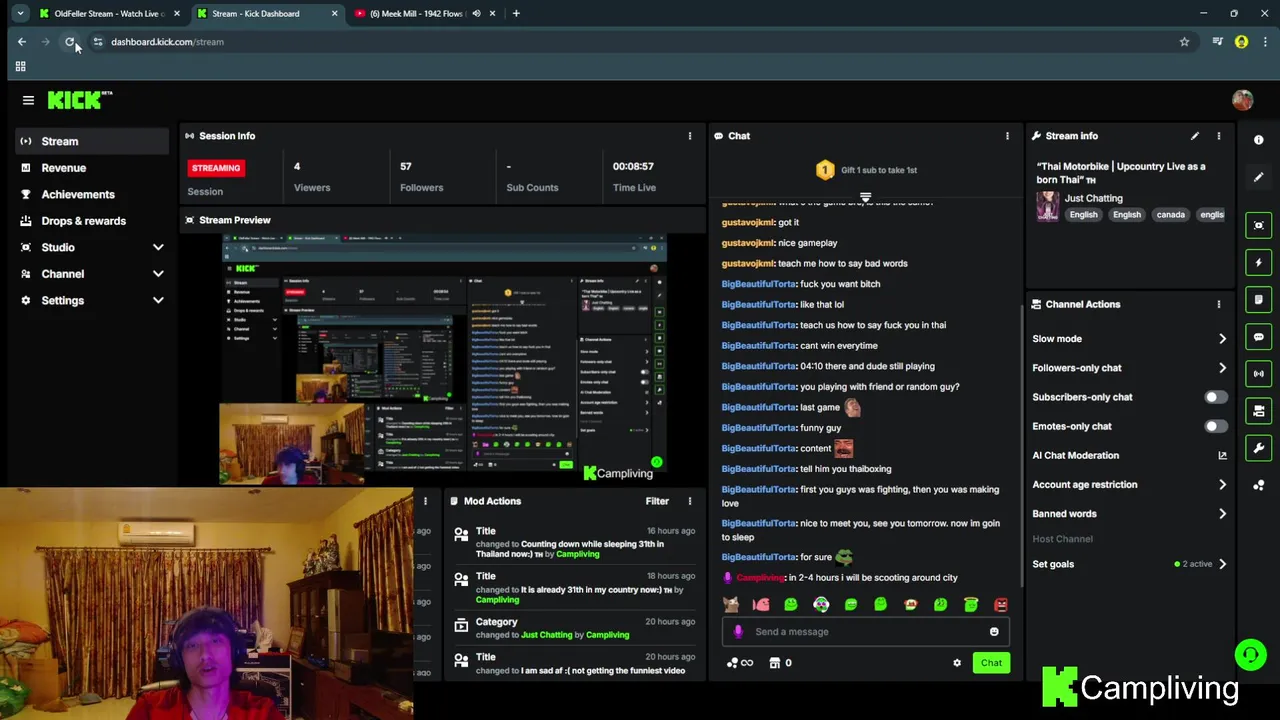Select Stream in left sidebar
Viewport: 1280px width, 720px height.
(x=92, y=141)
